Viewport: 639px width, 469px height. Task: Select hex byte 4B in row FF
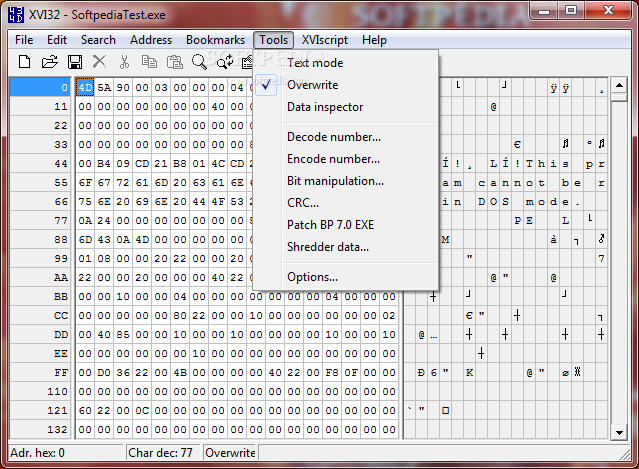[180, 373]
